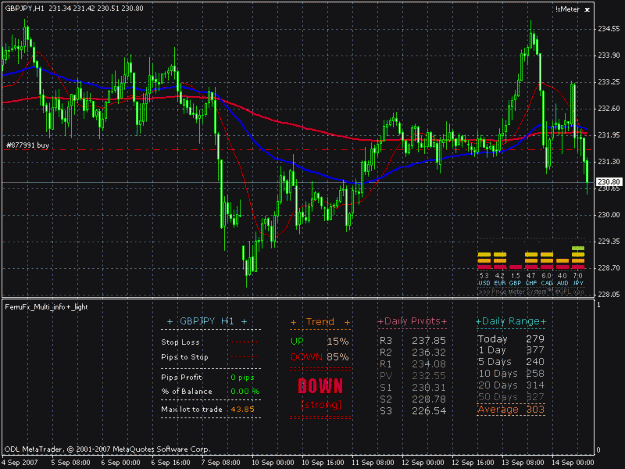Click the FerruFx_Multi_info+_light indicator name

[x=46, y=307]
